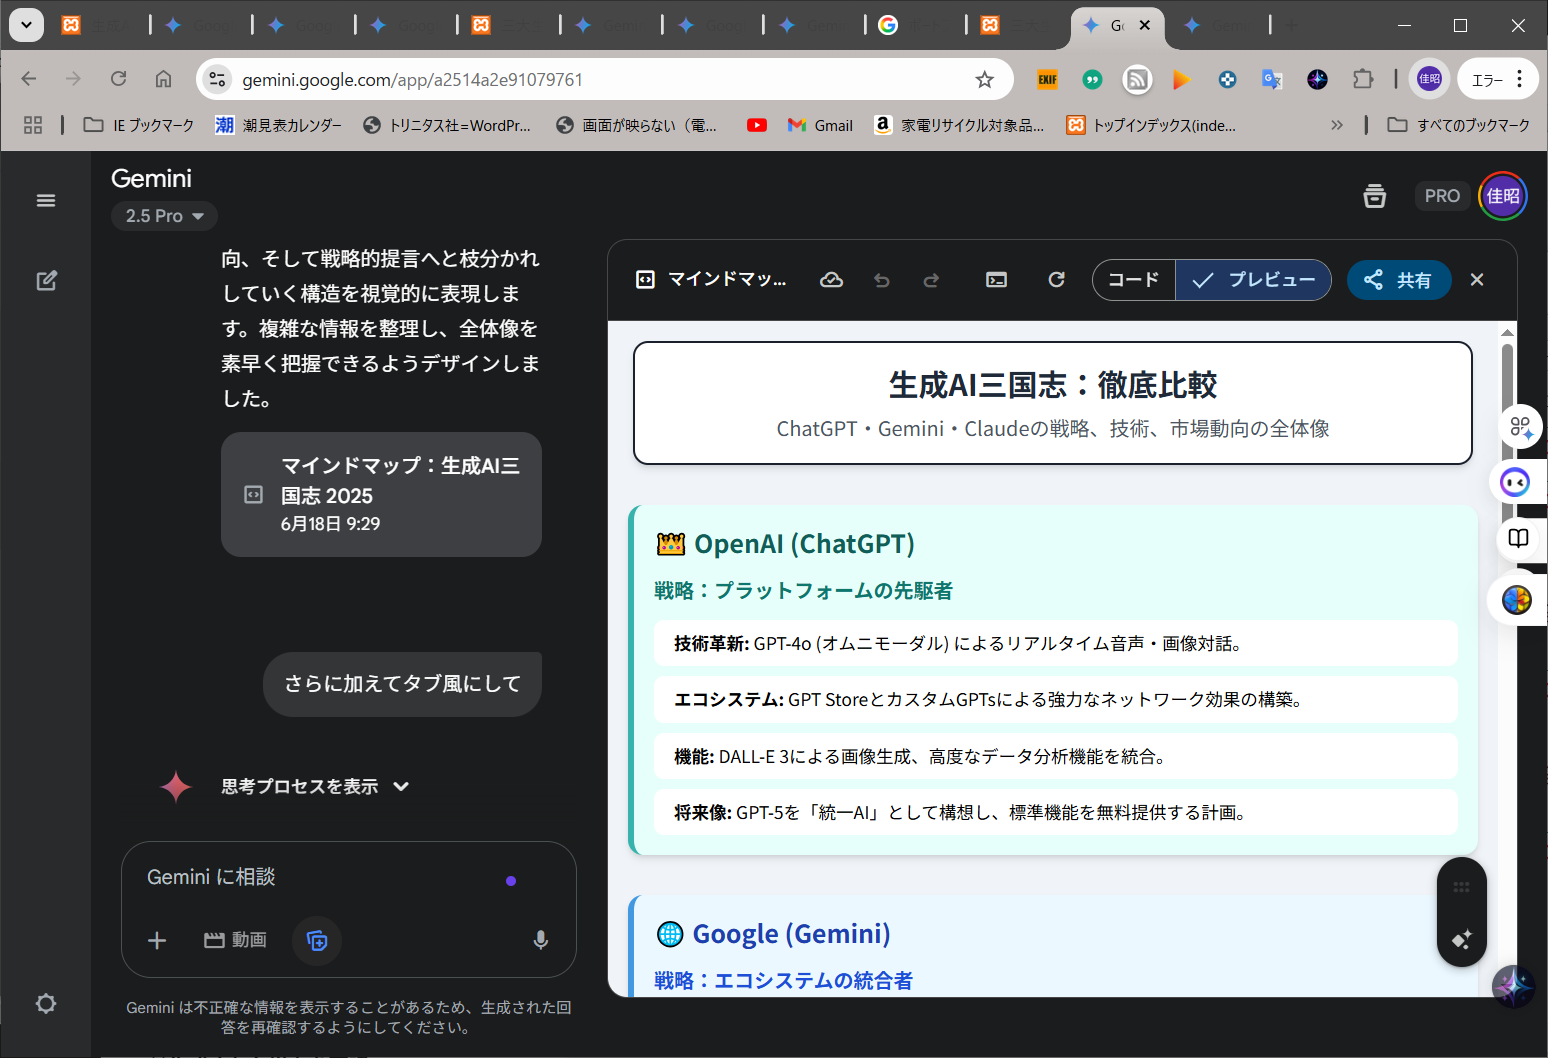Open Gemini settings gear in sidebar
Viewport: 1548px width, 1058px height.
pyautogui.click(x=46, y=1003)
